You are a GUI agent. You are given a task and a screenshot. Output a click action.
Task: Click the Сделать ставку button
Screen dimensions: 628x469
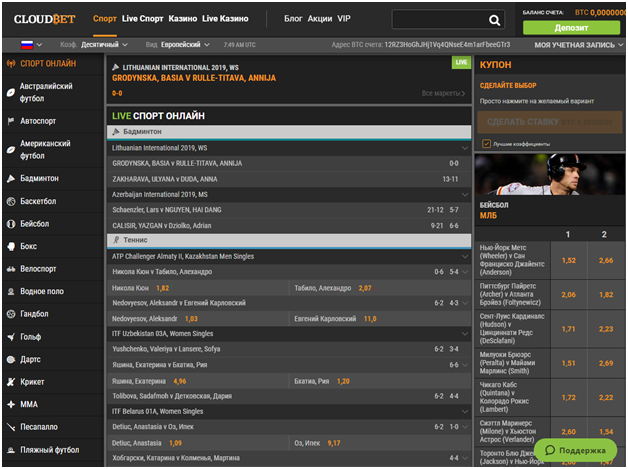click(x=550, y=122)
